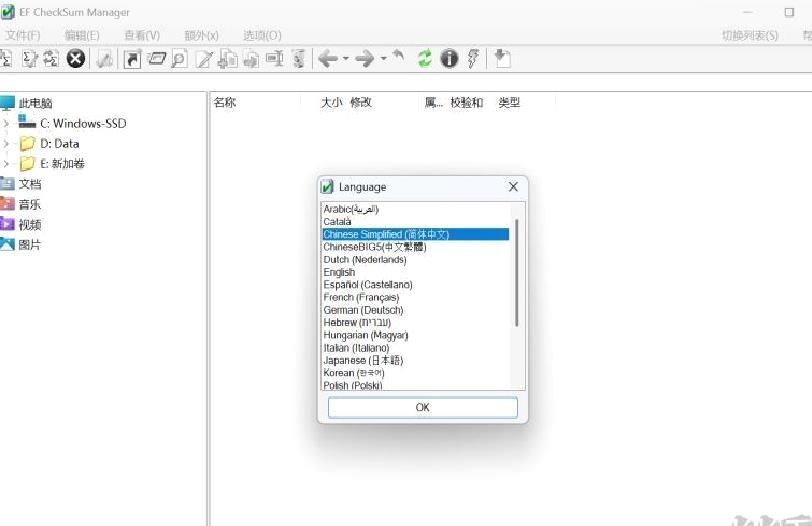Image resolution: width=812 pixels, height=526 pixels.
Task: Go back with the left arrow icon
Action: point(328,59)
